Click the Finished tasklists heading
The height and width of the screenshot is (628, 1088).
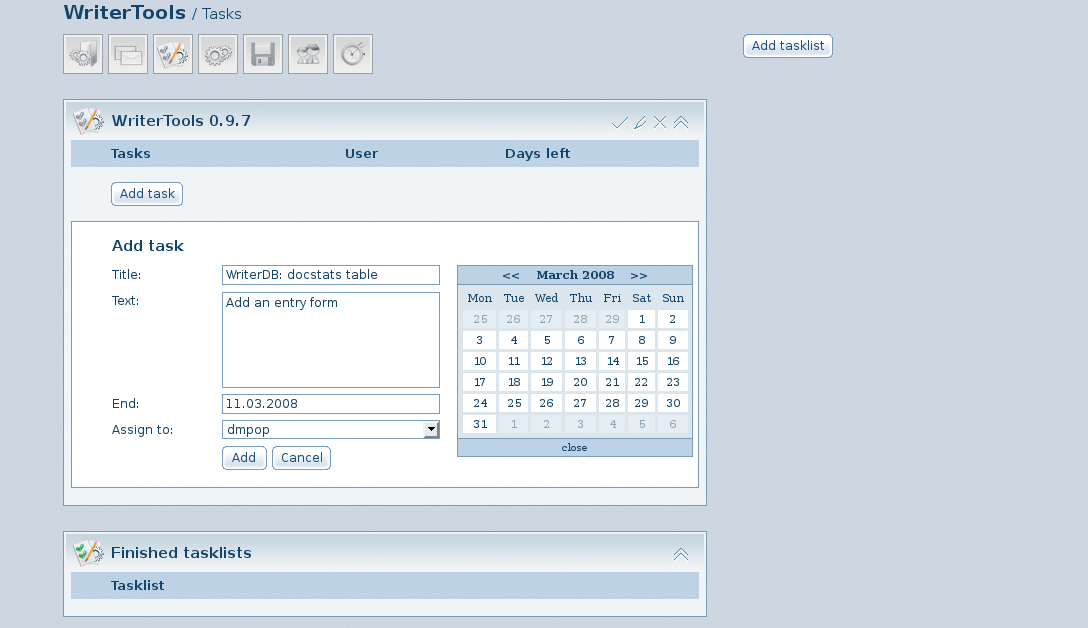click(x=181, y=553)
